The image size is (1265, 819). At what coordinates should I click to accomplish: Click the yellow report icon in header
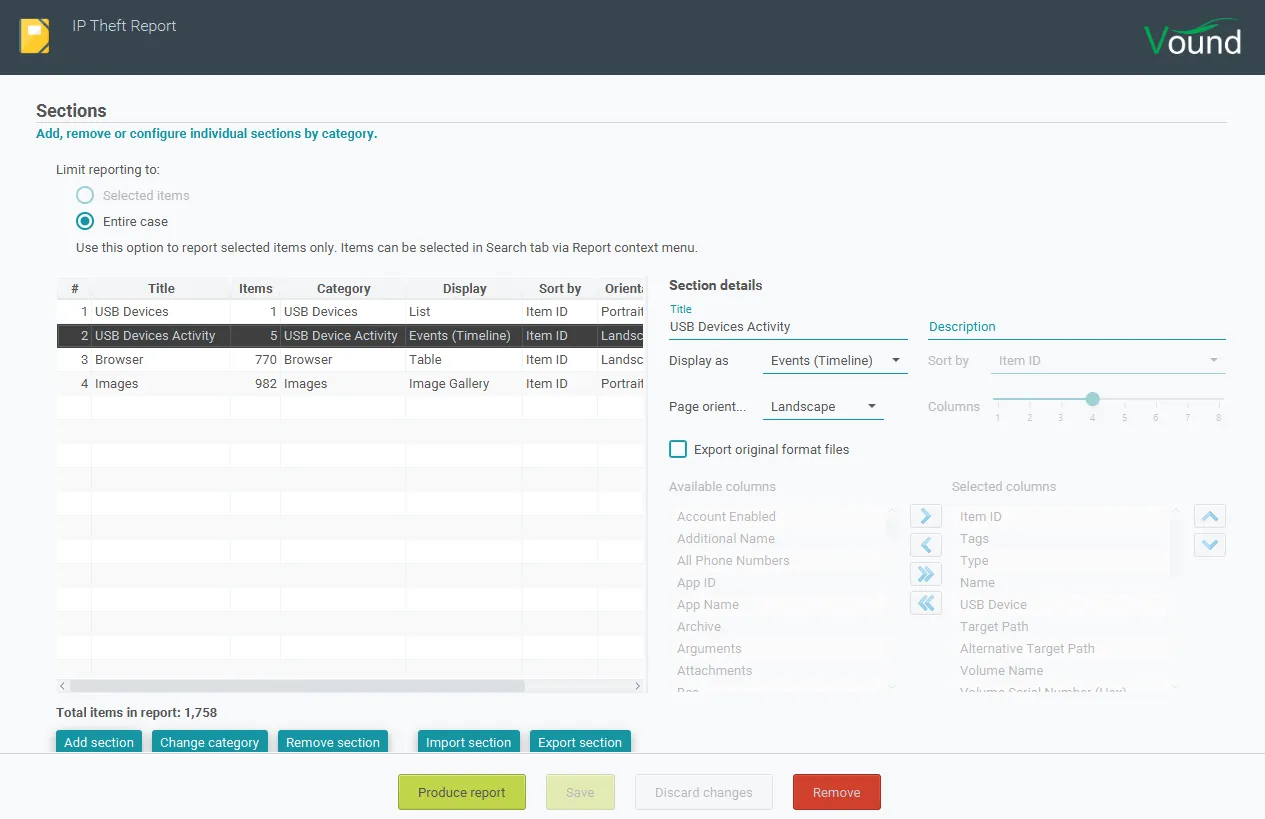35,37
